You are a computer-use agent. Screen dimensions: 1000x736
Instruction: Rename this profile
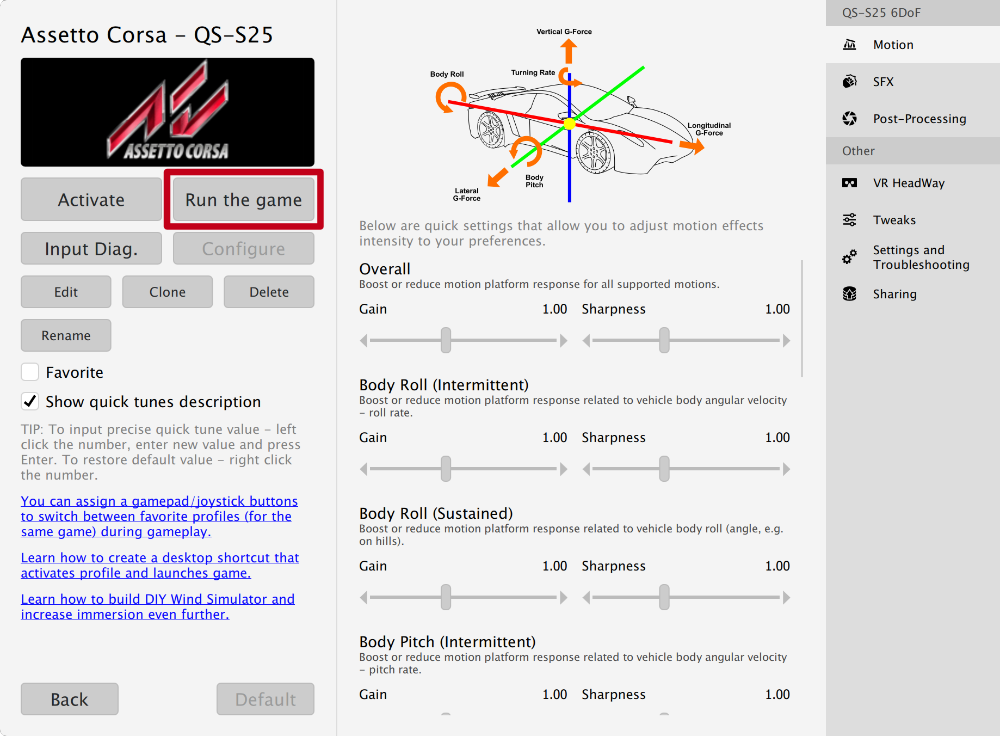(x=66, y=335)
